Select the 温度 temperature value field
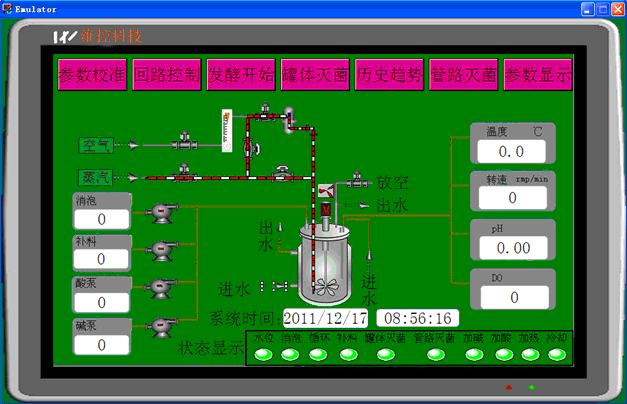This screenshot has width=627, height=404. point(511,151)
